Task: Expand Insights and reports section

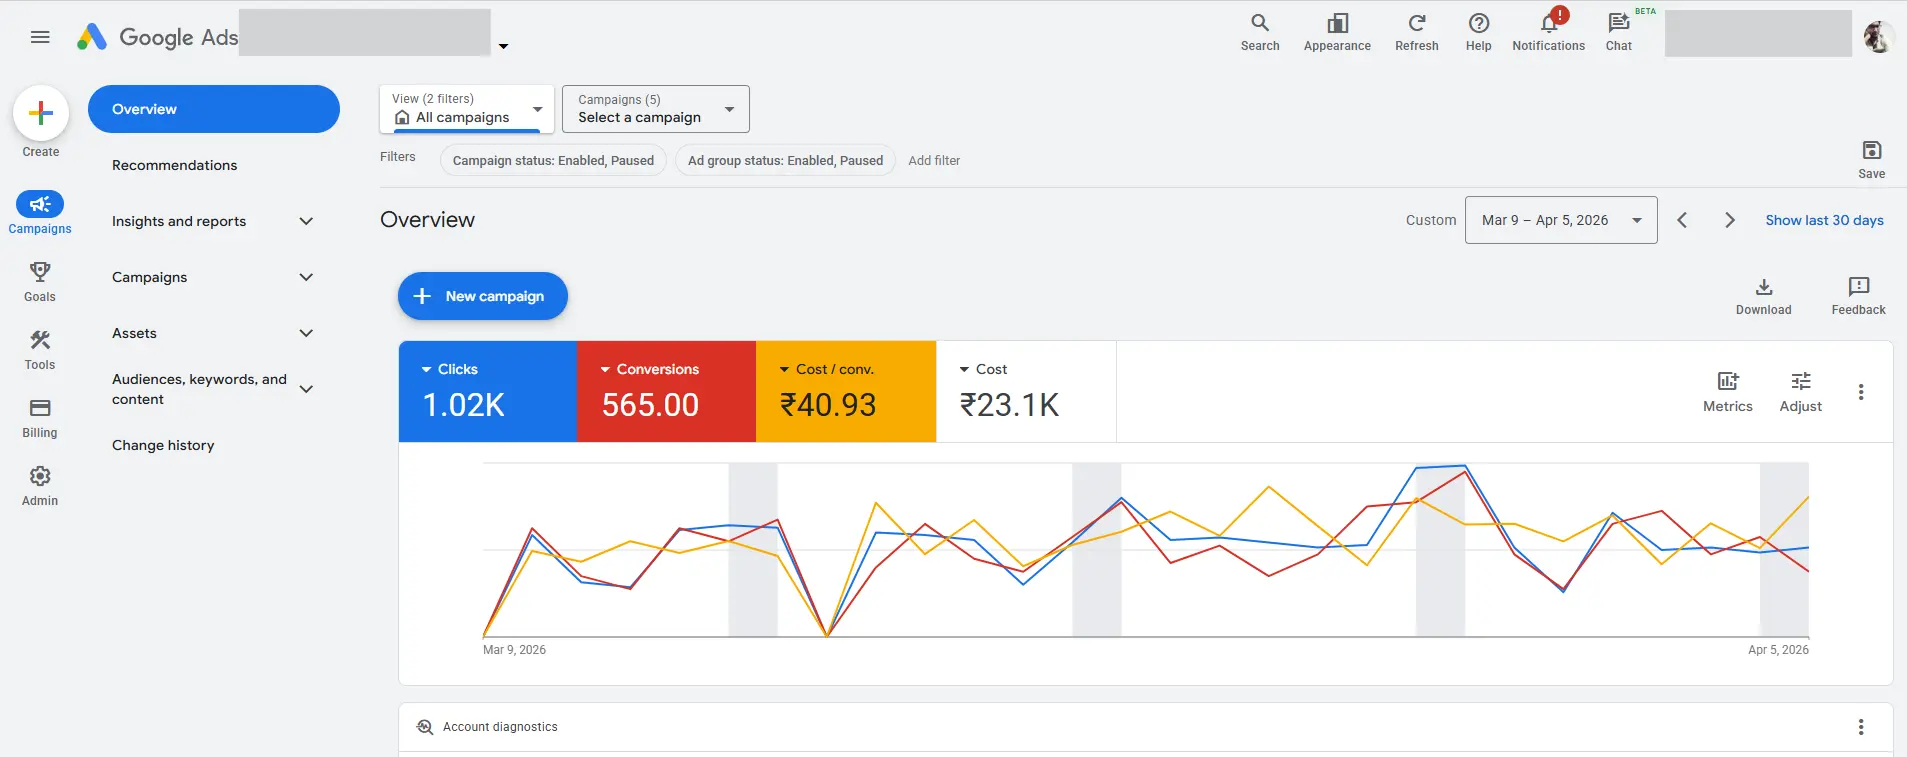Action: [x=306, y=221]
